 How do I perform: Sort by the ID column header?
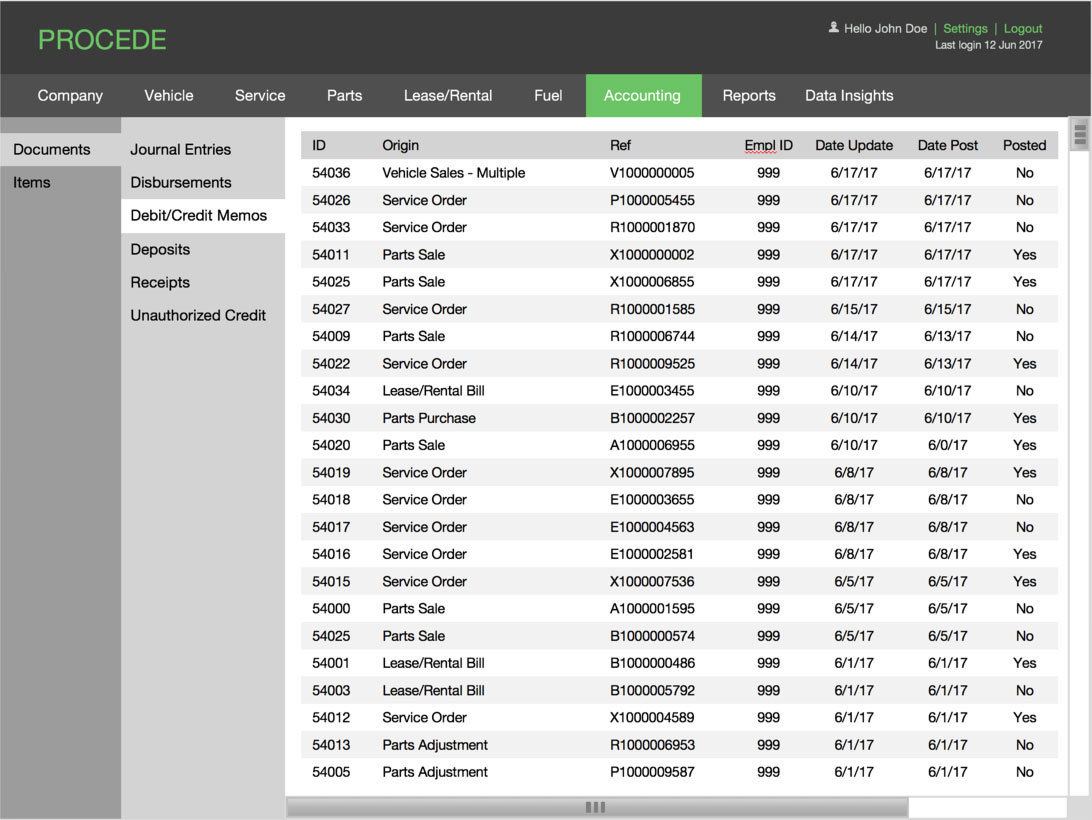click(x=319, y=145)
